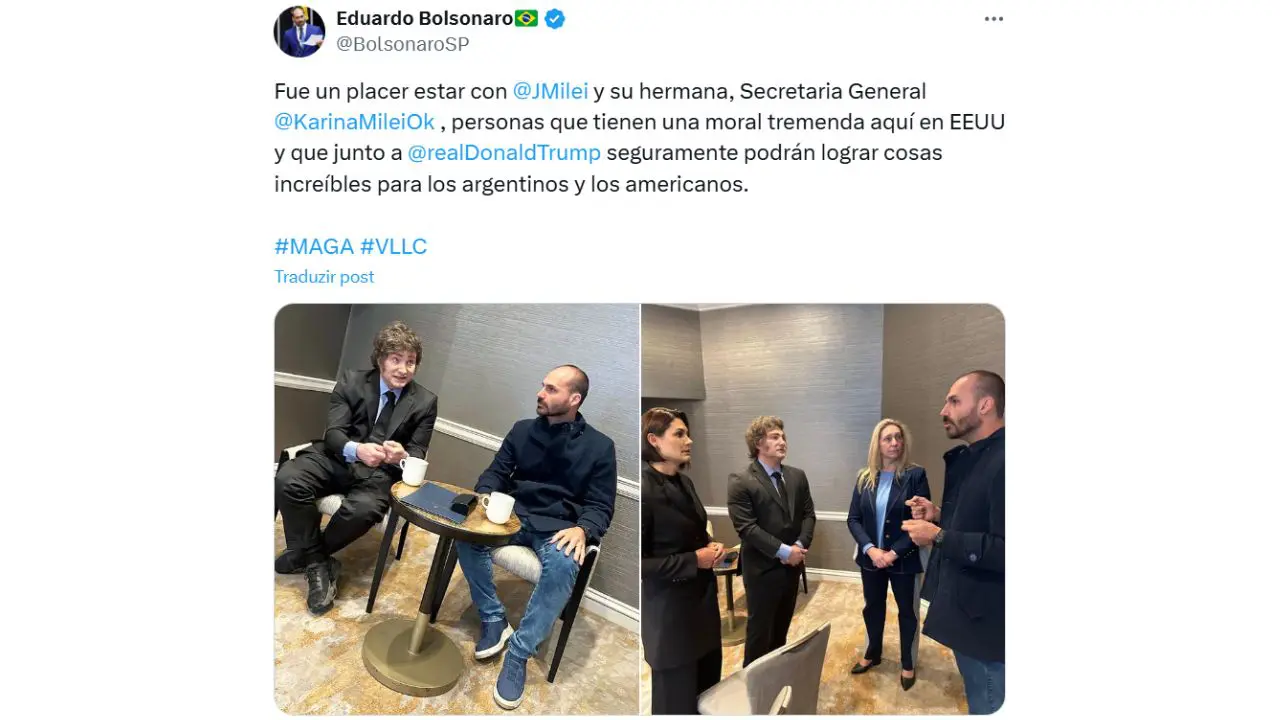
Task: Select the #MAGA hashtag
Action: coord(314,247)
